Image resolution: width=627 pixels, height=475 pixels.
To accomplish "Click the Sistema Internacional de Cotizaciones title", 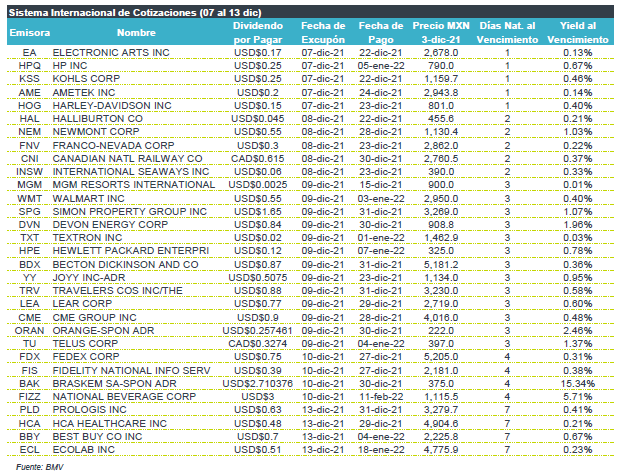I will [135, 12].
